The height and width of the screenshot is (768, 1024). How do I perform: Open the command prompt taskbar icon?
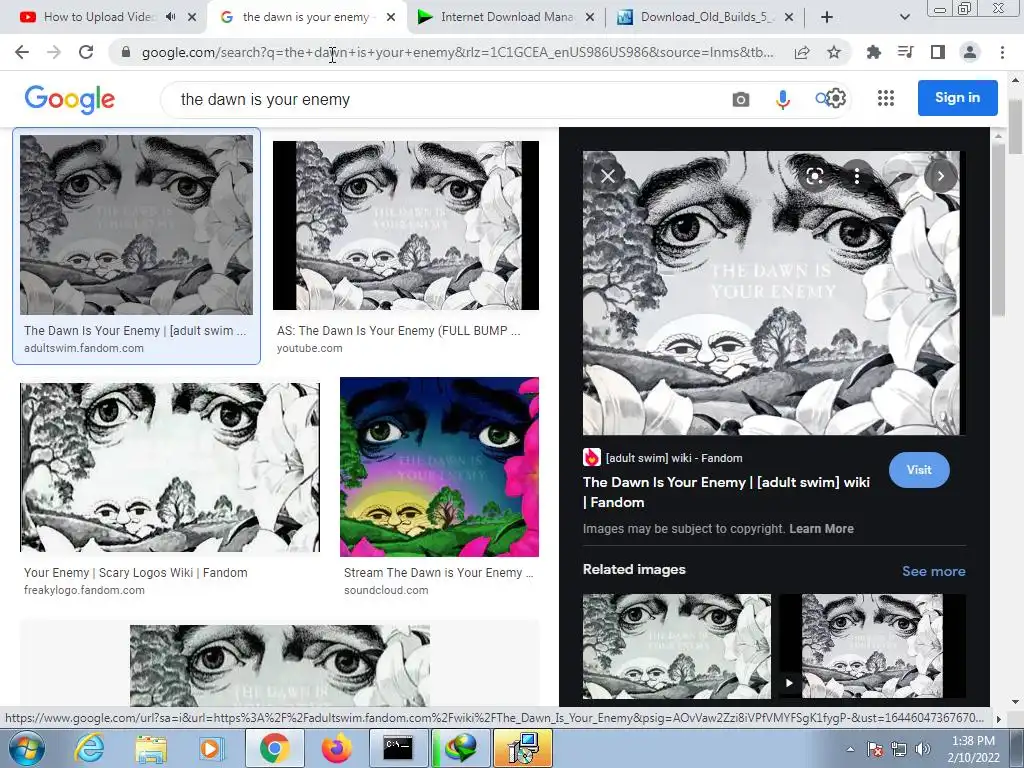pyautogui.click(x=398, y=748)
